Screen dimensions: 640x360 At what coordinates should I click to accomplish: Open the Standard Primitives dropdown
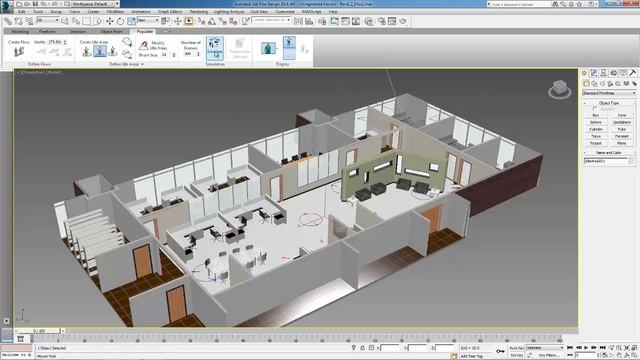point(609,93)
